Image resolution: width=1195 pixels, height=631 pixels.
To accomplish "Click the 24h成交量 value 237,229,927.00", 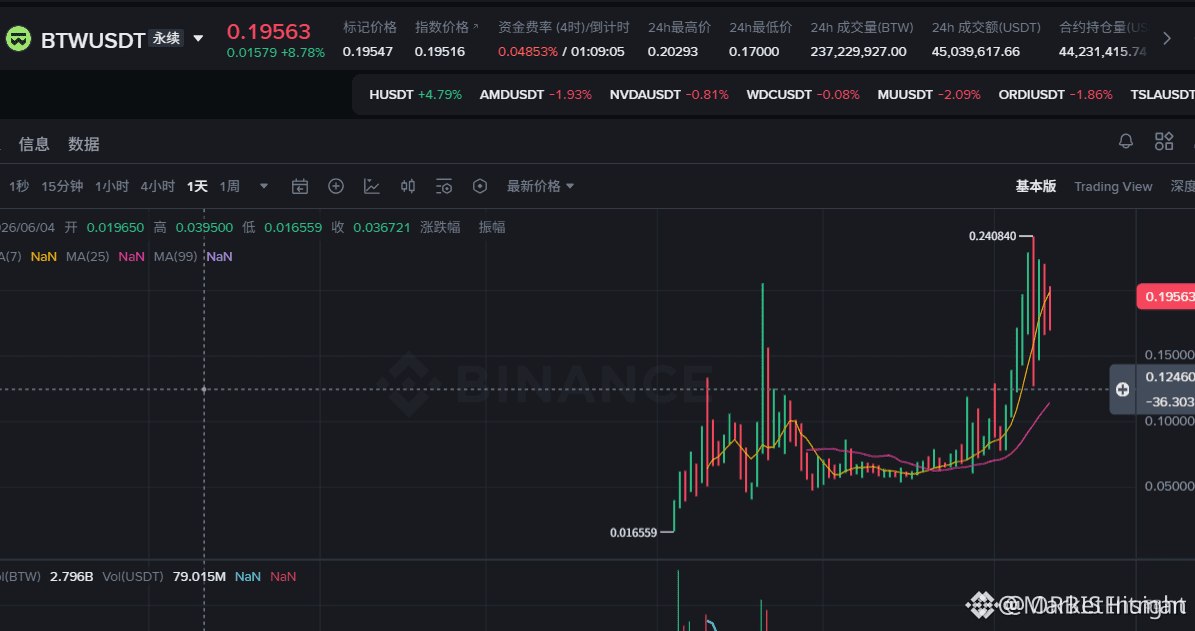I will [858, 52].
